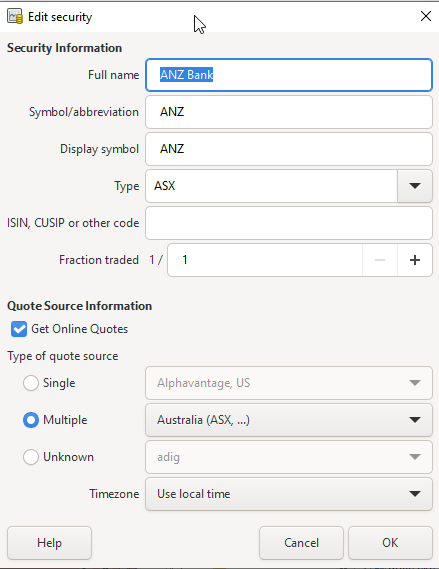The width and height of the screenshot is (439, 569).
Task: Click the Edit security window icon
Action: [x=15, y=17]
